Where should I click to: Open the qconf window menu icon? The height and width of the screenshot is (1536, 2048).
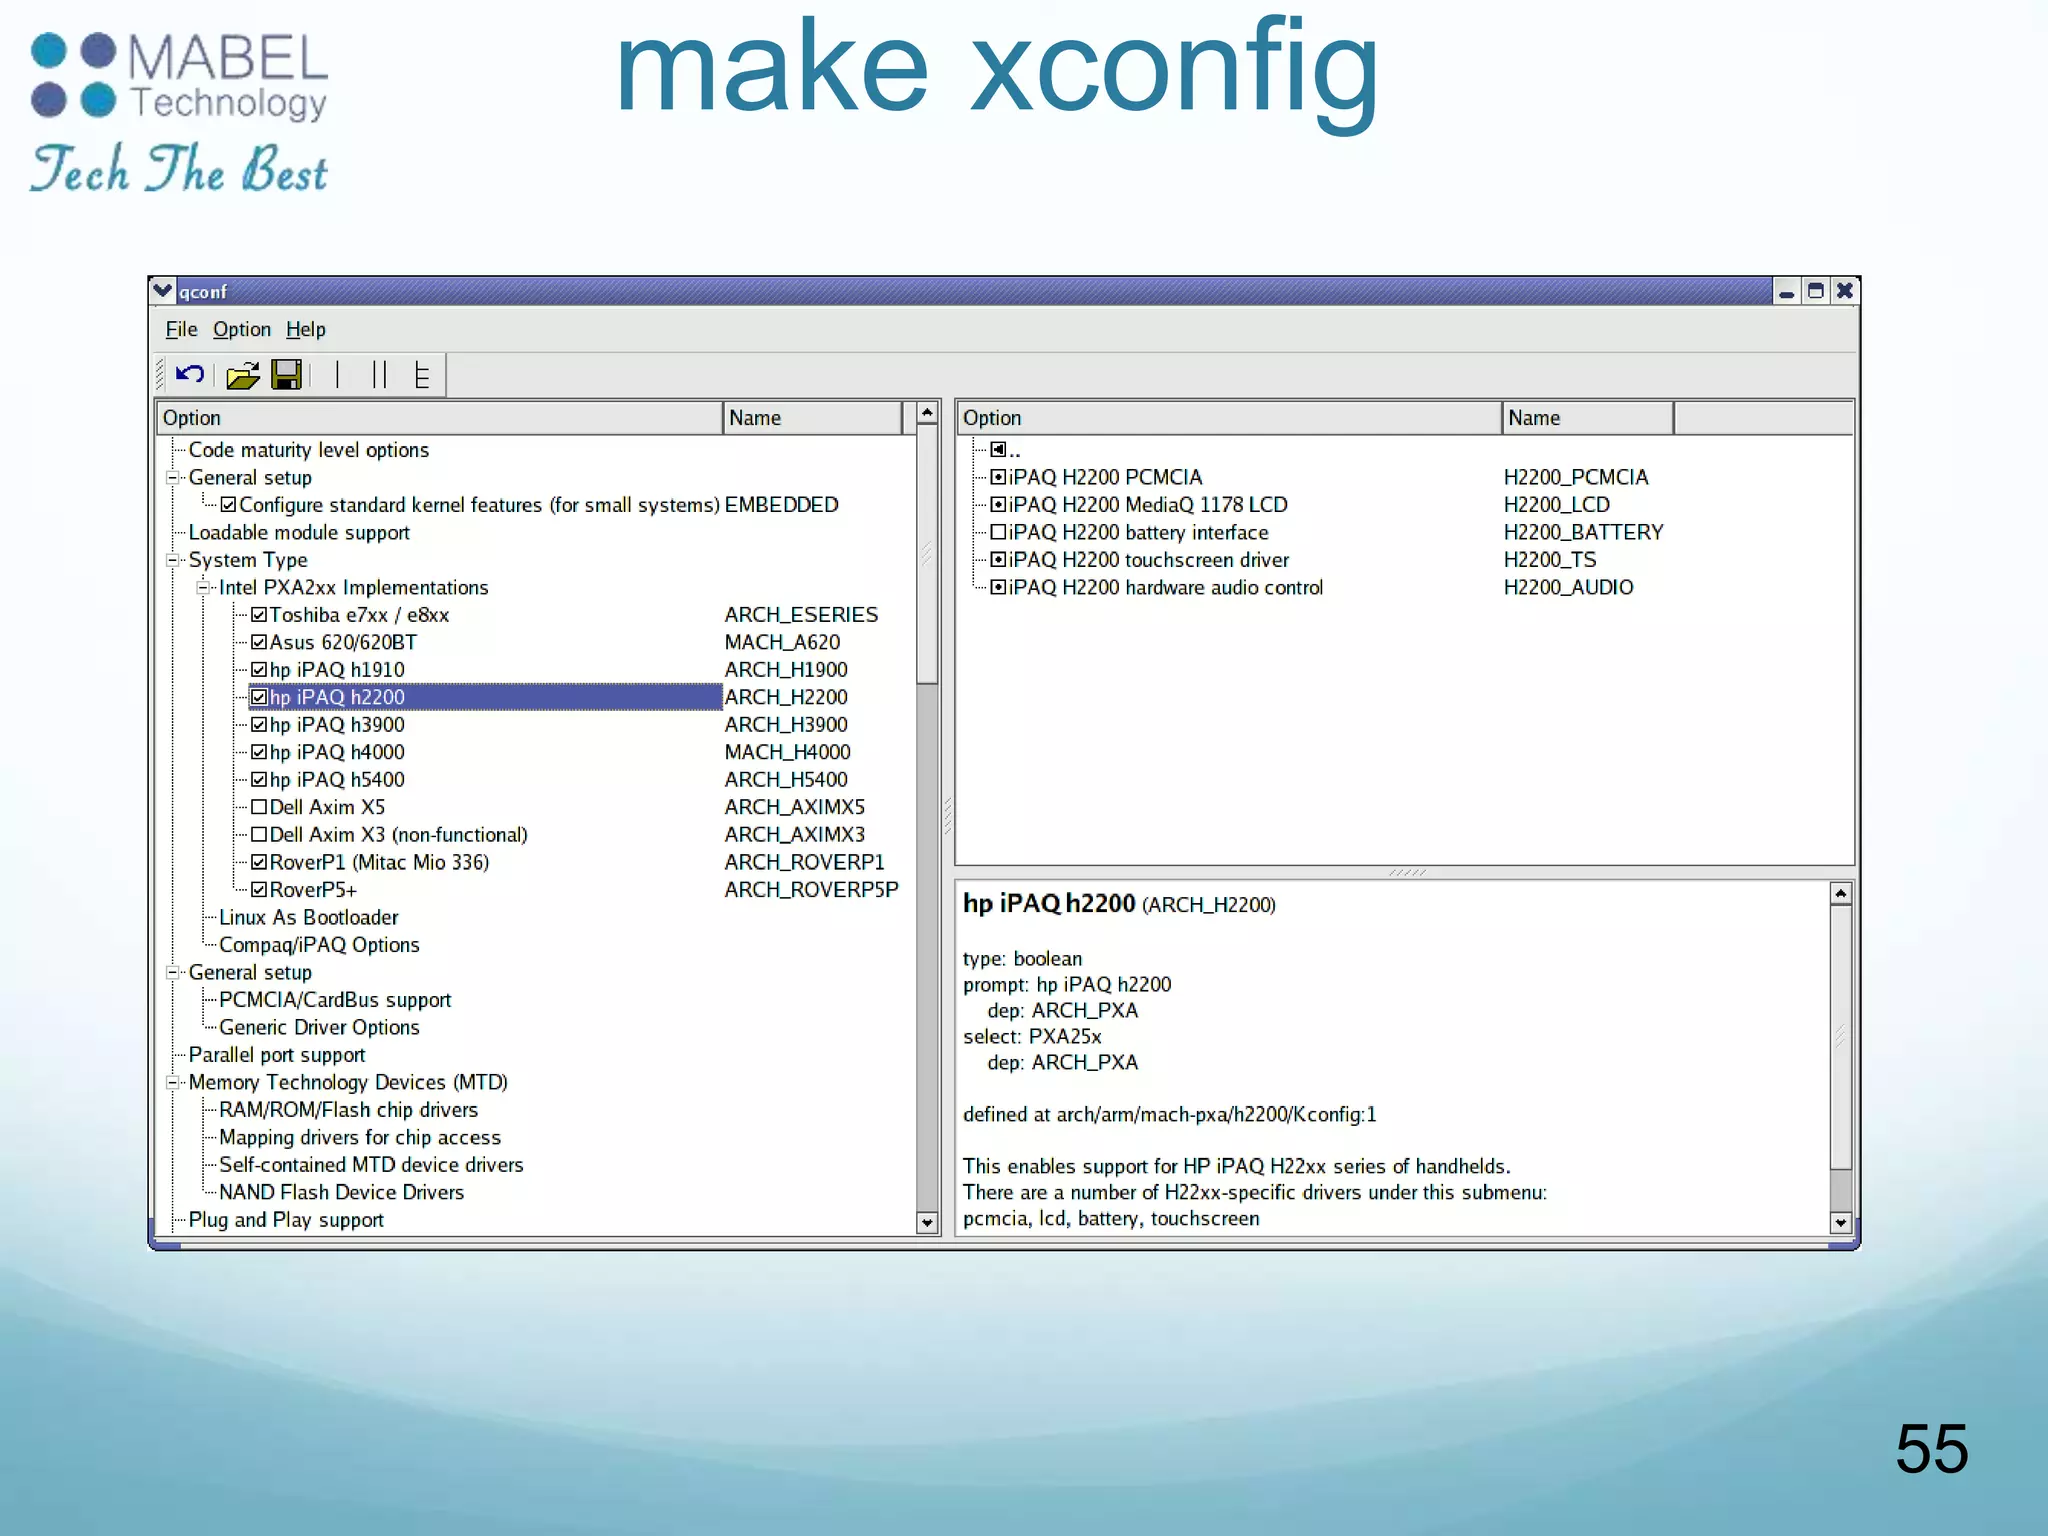(163, 291)
